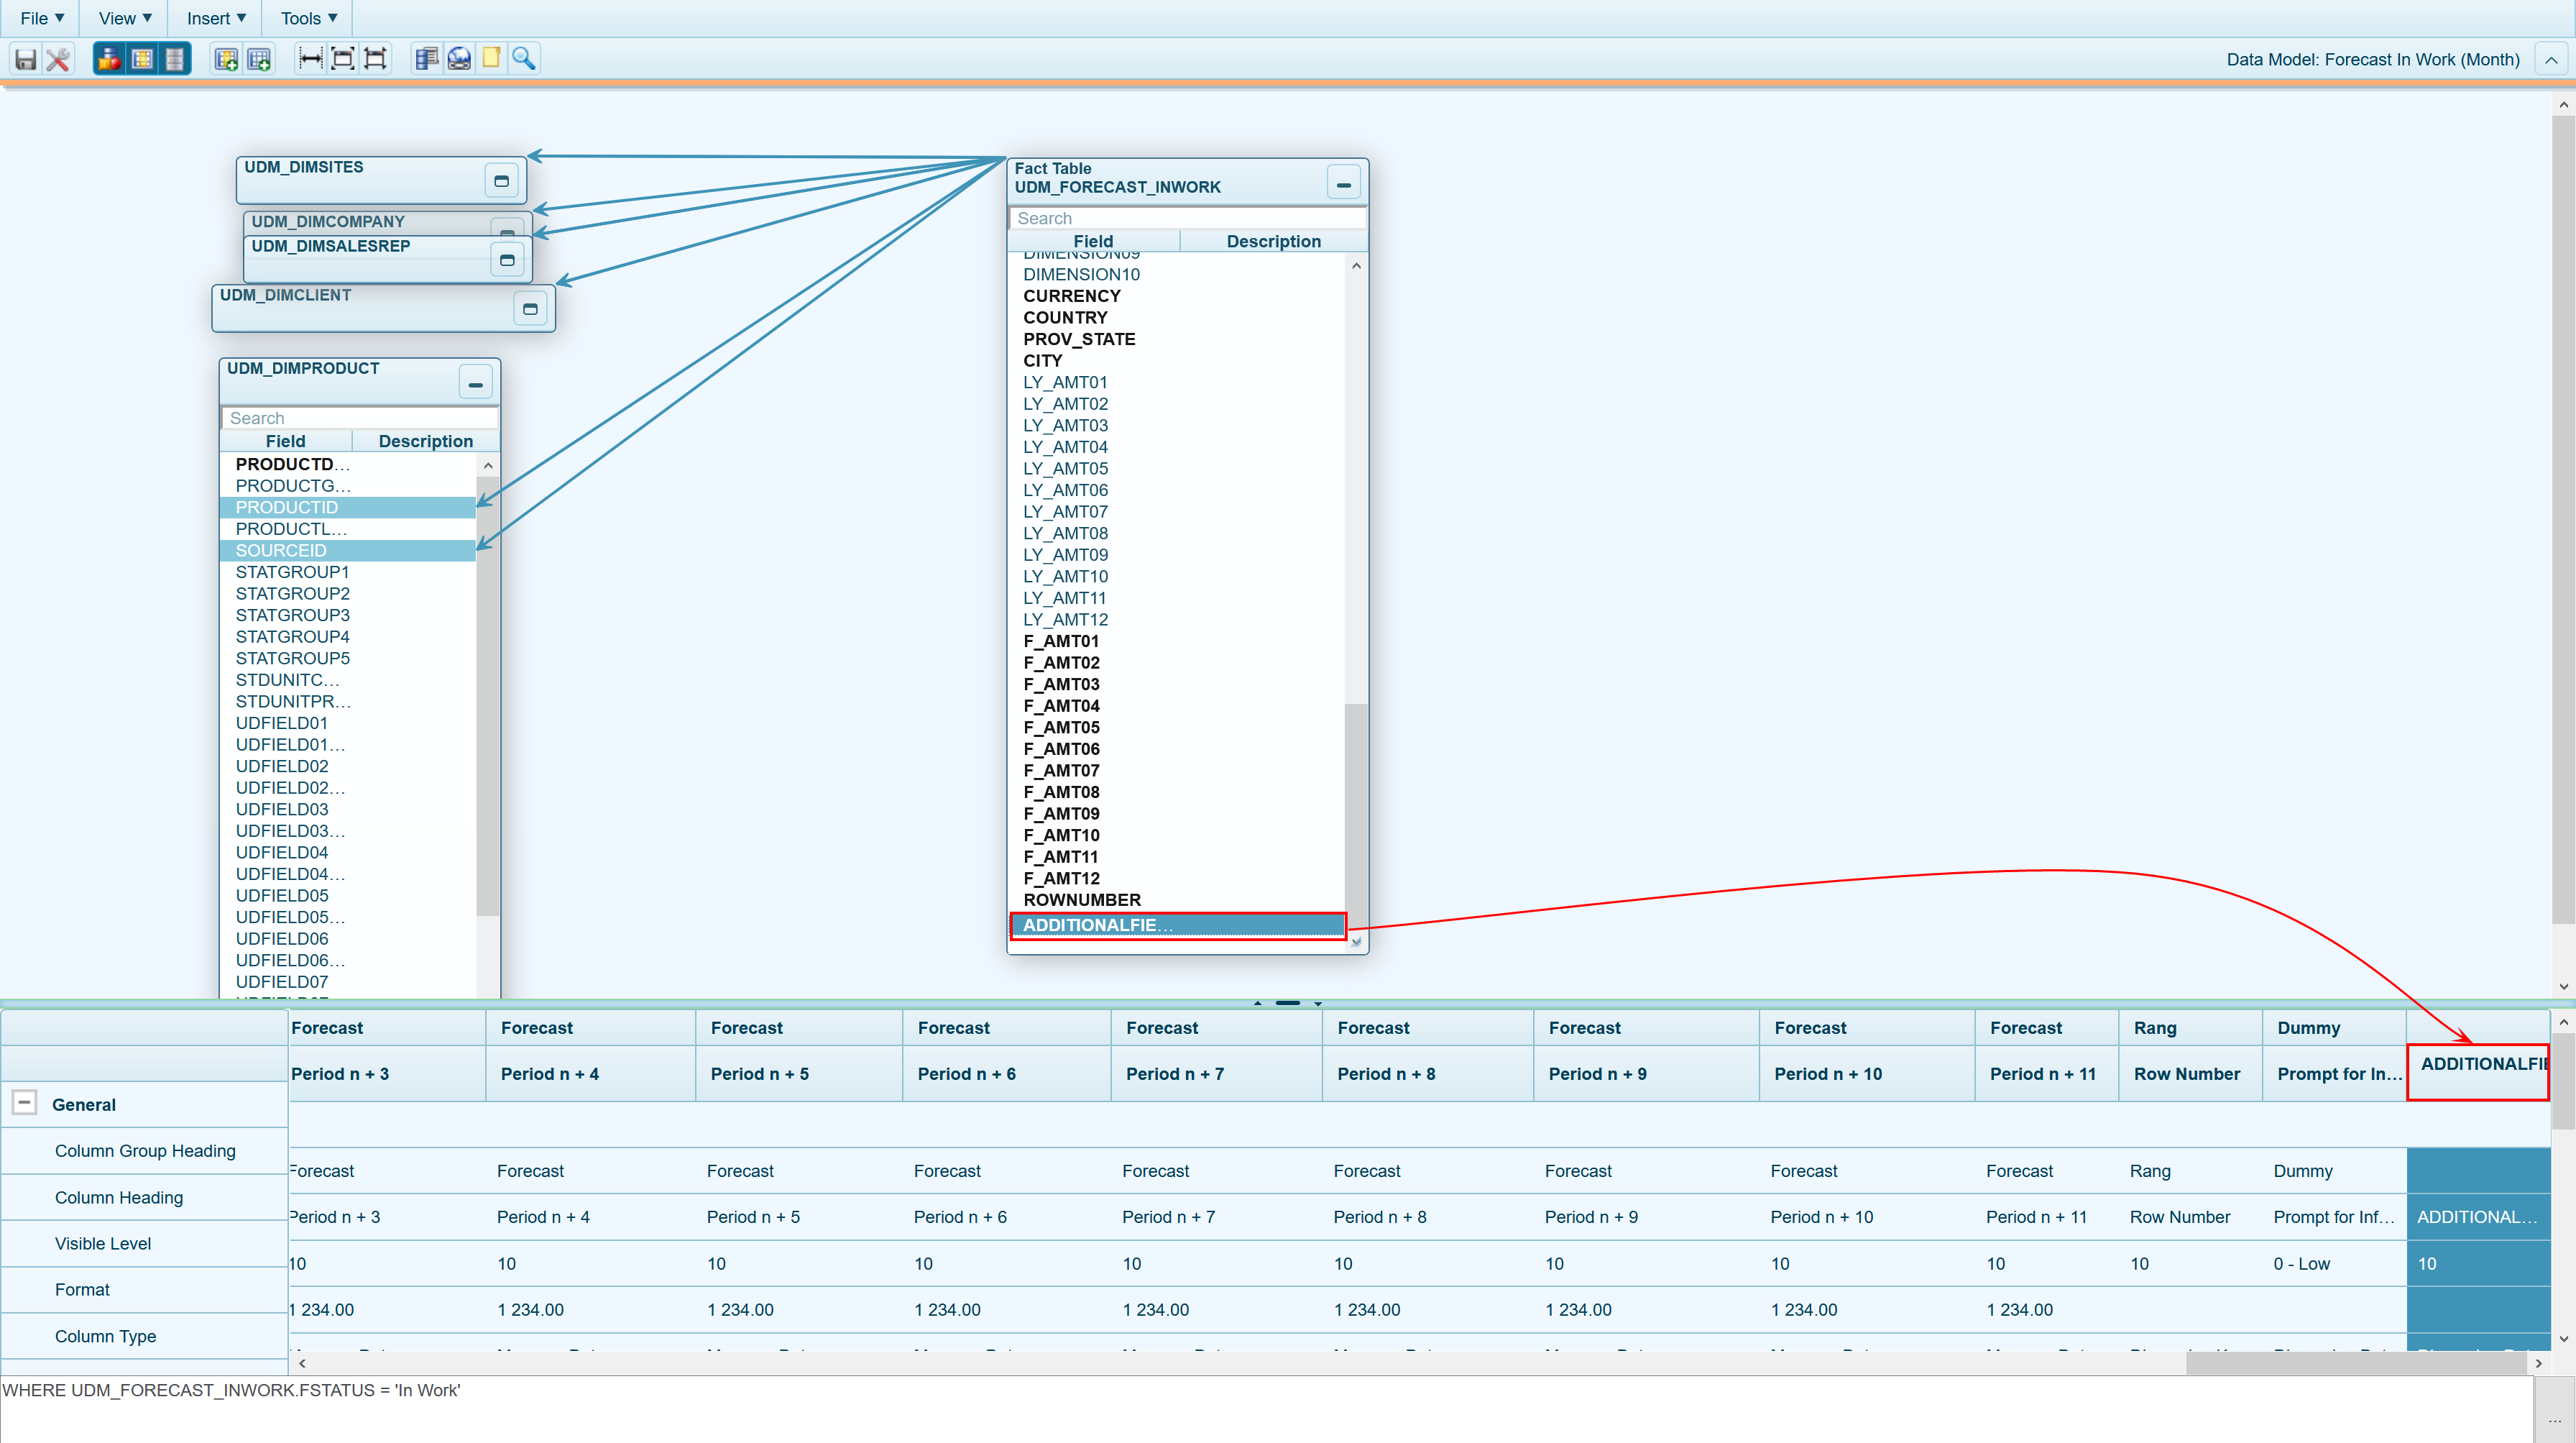Image resolution: width=2576 pixels, height=1443 pixels.
Task: Toggle the database cylinder SQL panel icon
Action: [x=174, y=59]
